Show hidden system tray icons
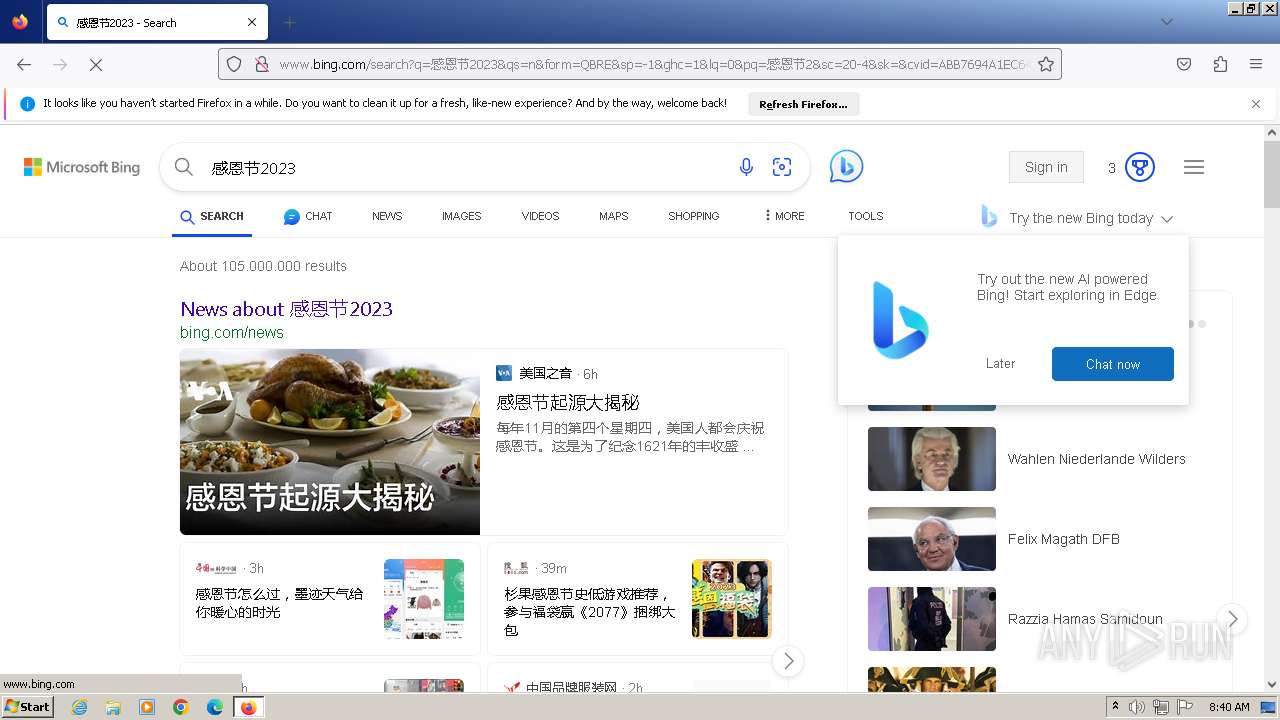 pyautogui.click(x=1115, y=707)
